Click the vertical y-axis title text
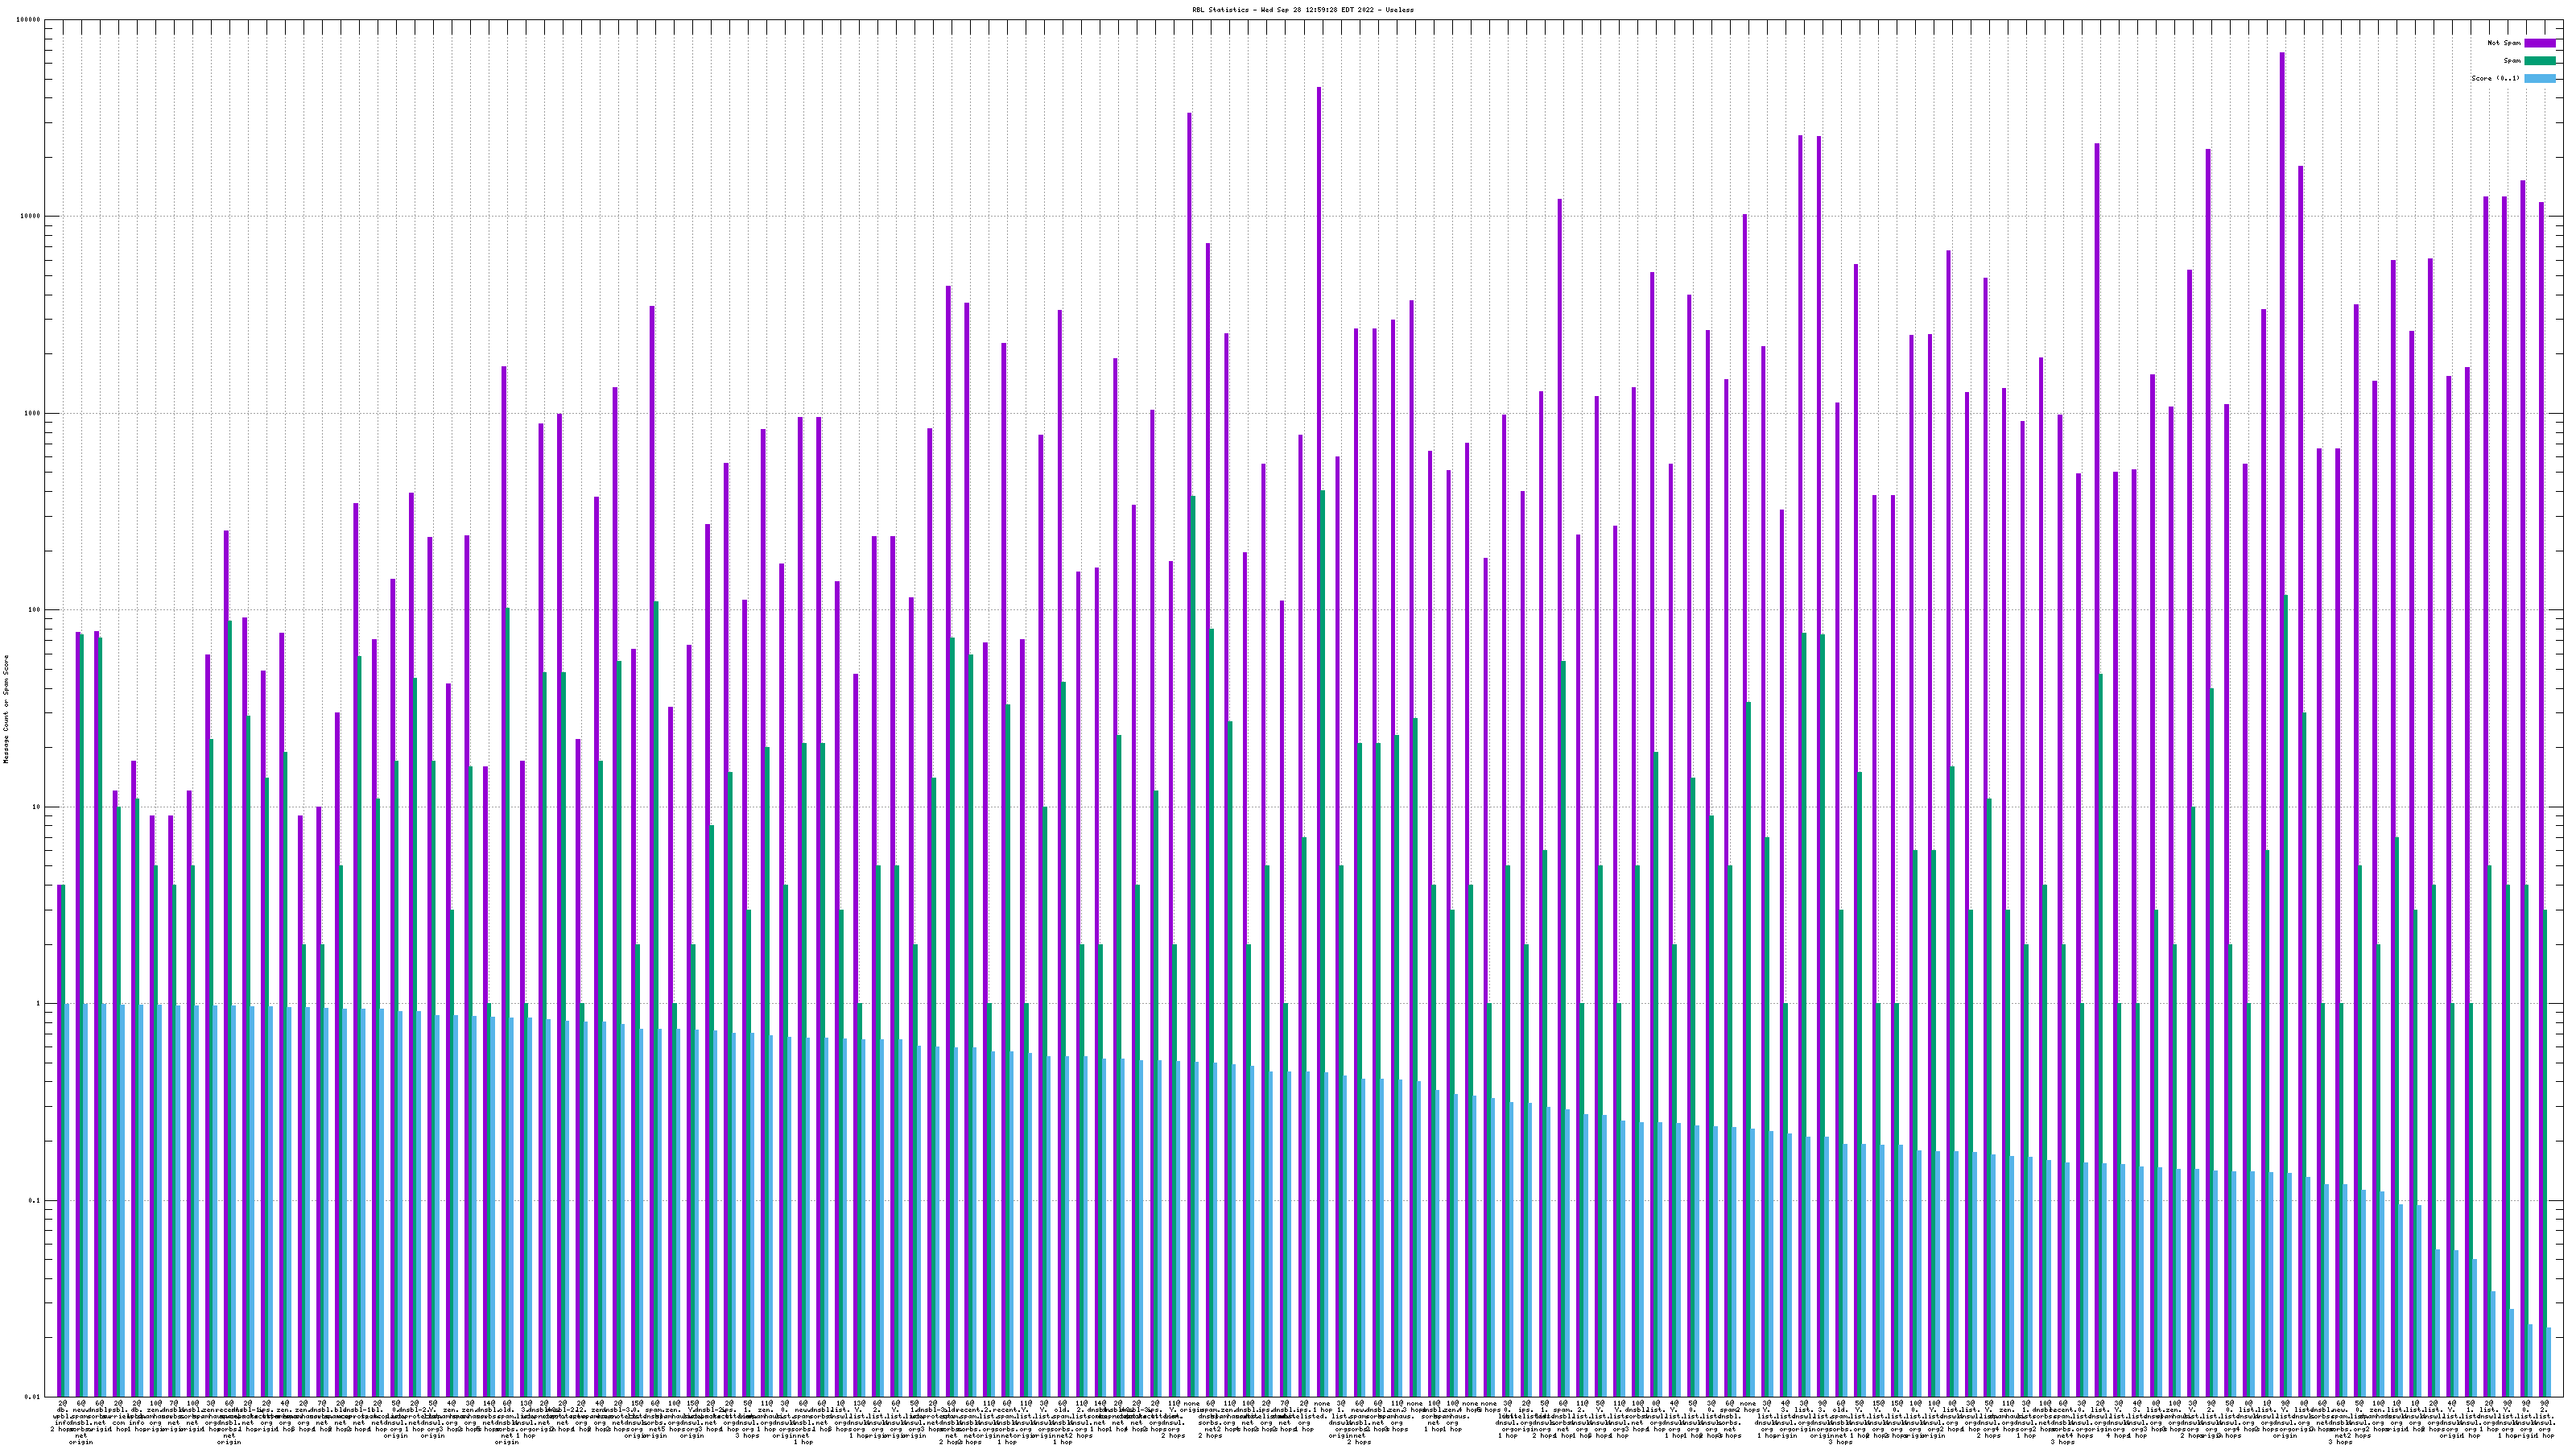This screenshot has height=1449, width=2576. pos(6,709)
